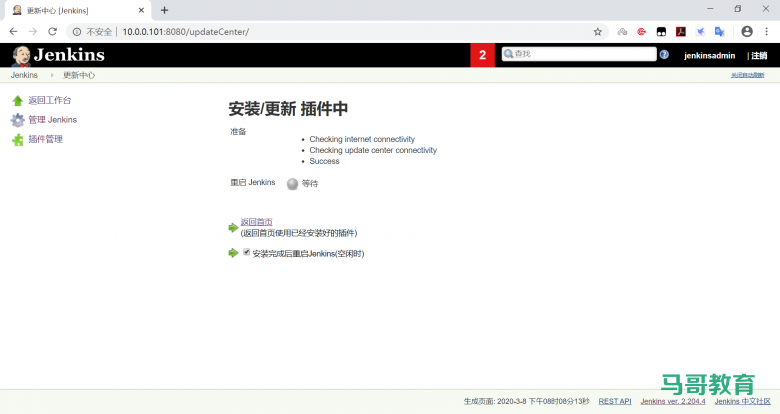This screenshot has width=780, height=414.
Task: Click the red circular extension icon
Action: click(x=642, y=32)
